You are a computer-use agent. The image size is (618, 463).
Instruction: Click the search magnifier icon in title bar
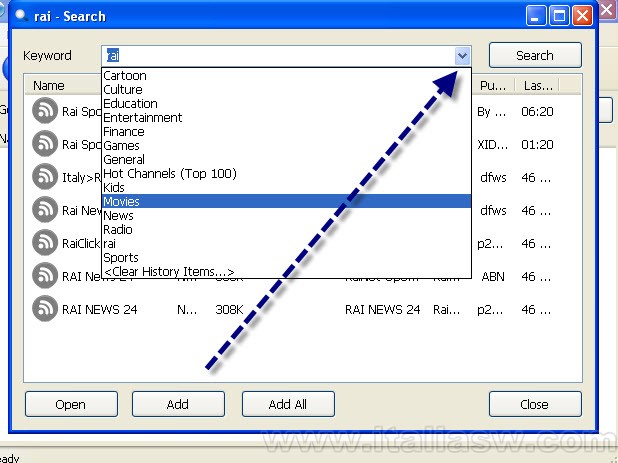[22, 16]
